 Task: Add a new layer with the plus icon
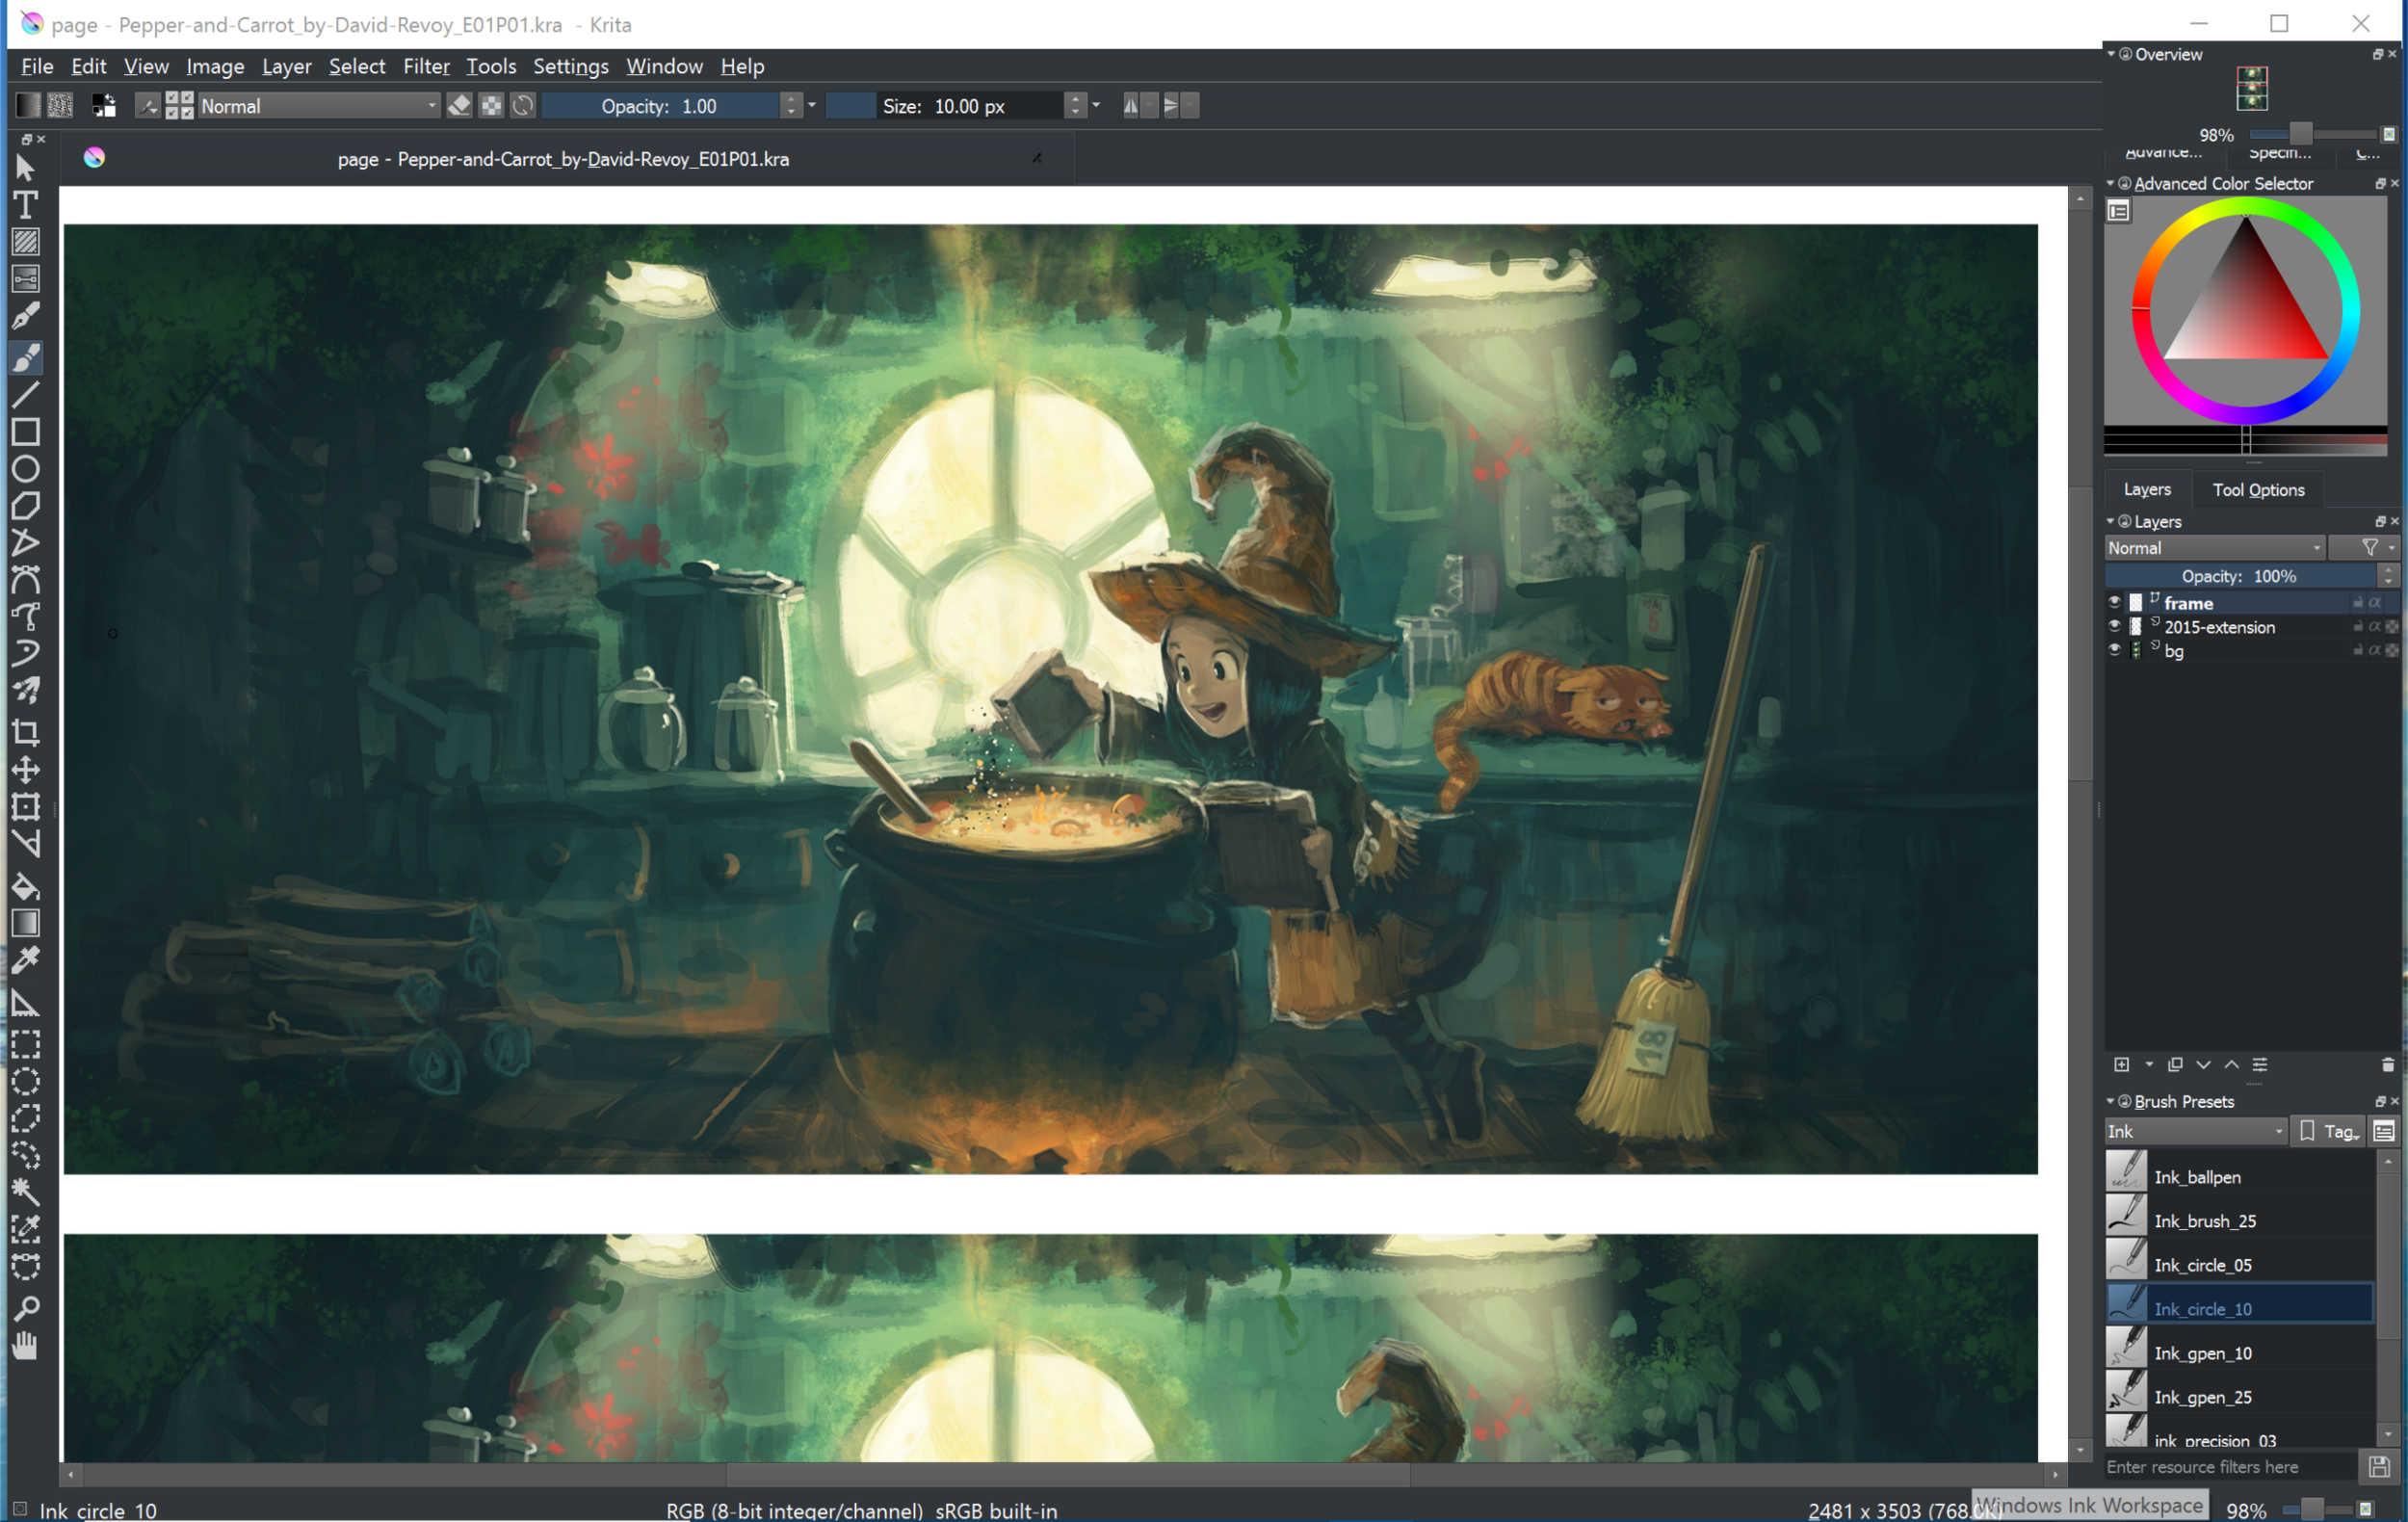2122,1065
